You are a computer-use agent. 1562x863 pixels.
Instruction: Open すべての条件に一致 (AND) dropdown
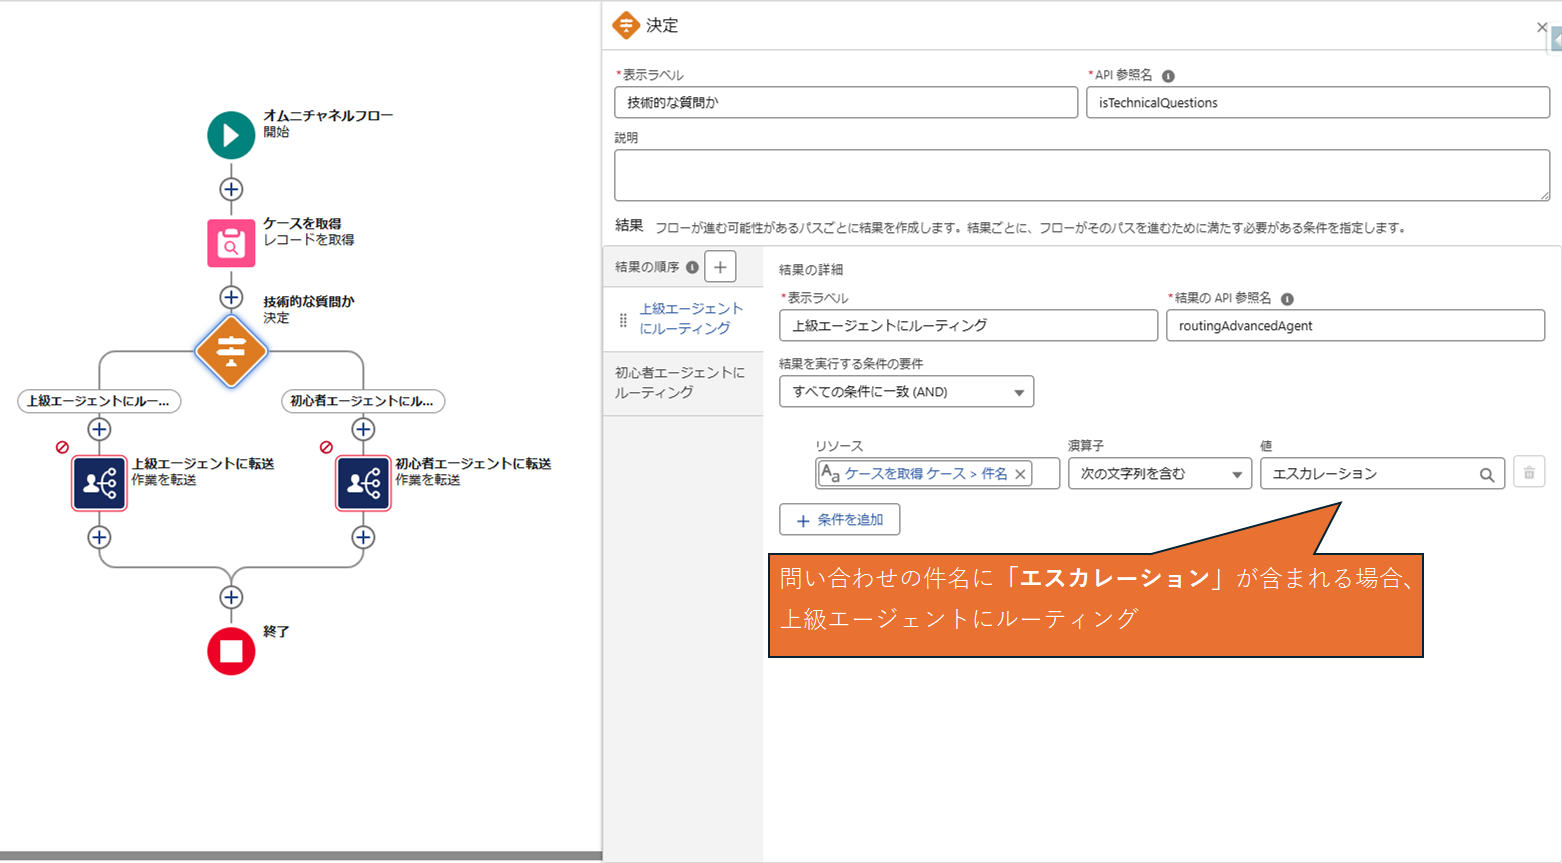point(906,392)
